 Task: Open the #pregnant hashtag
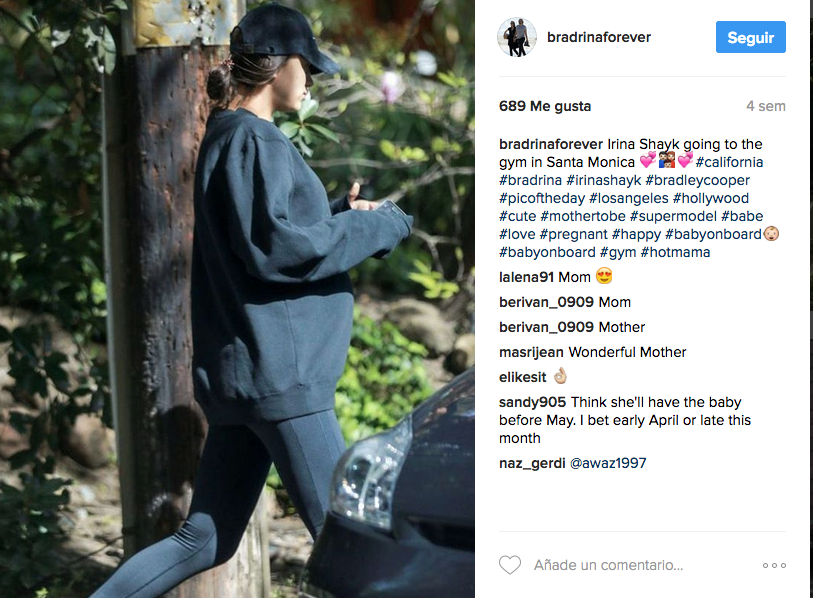tap(573, 234)
